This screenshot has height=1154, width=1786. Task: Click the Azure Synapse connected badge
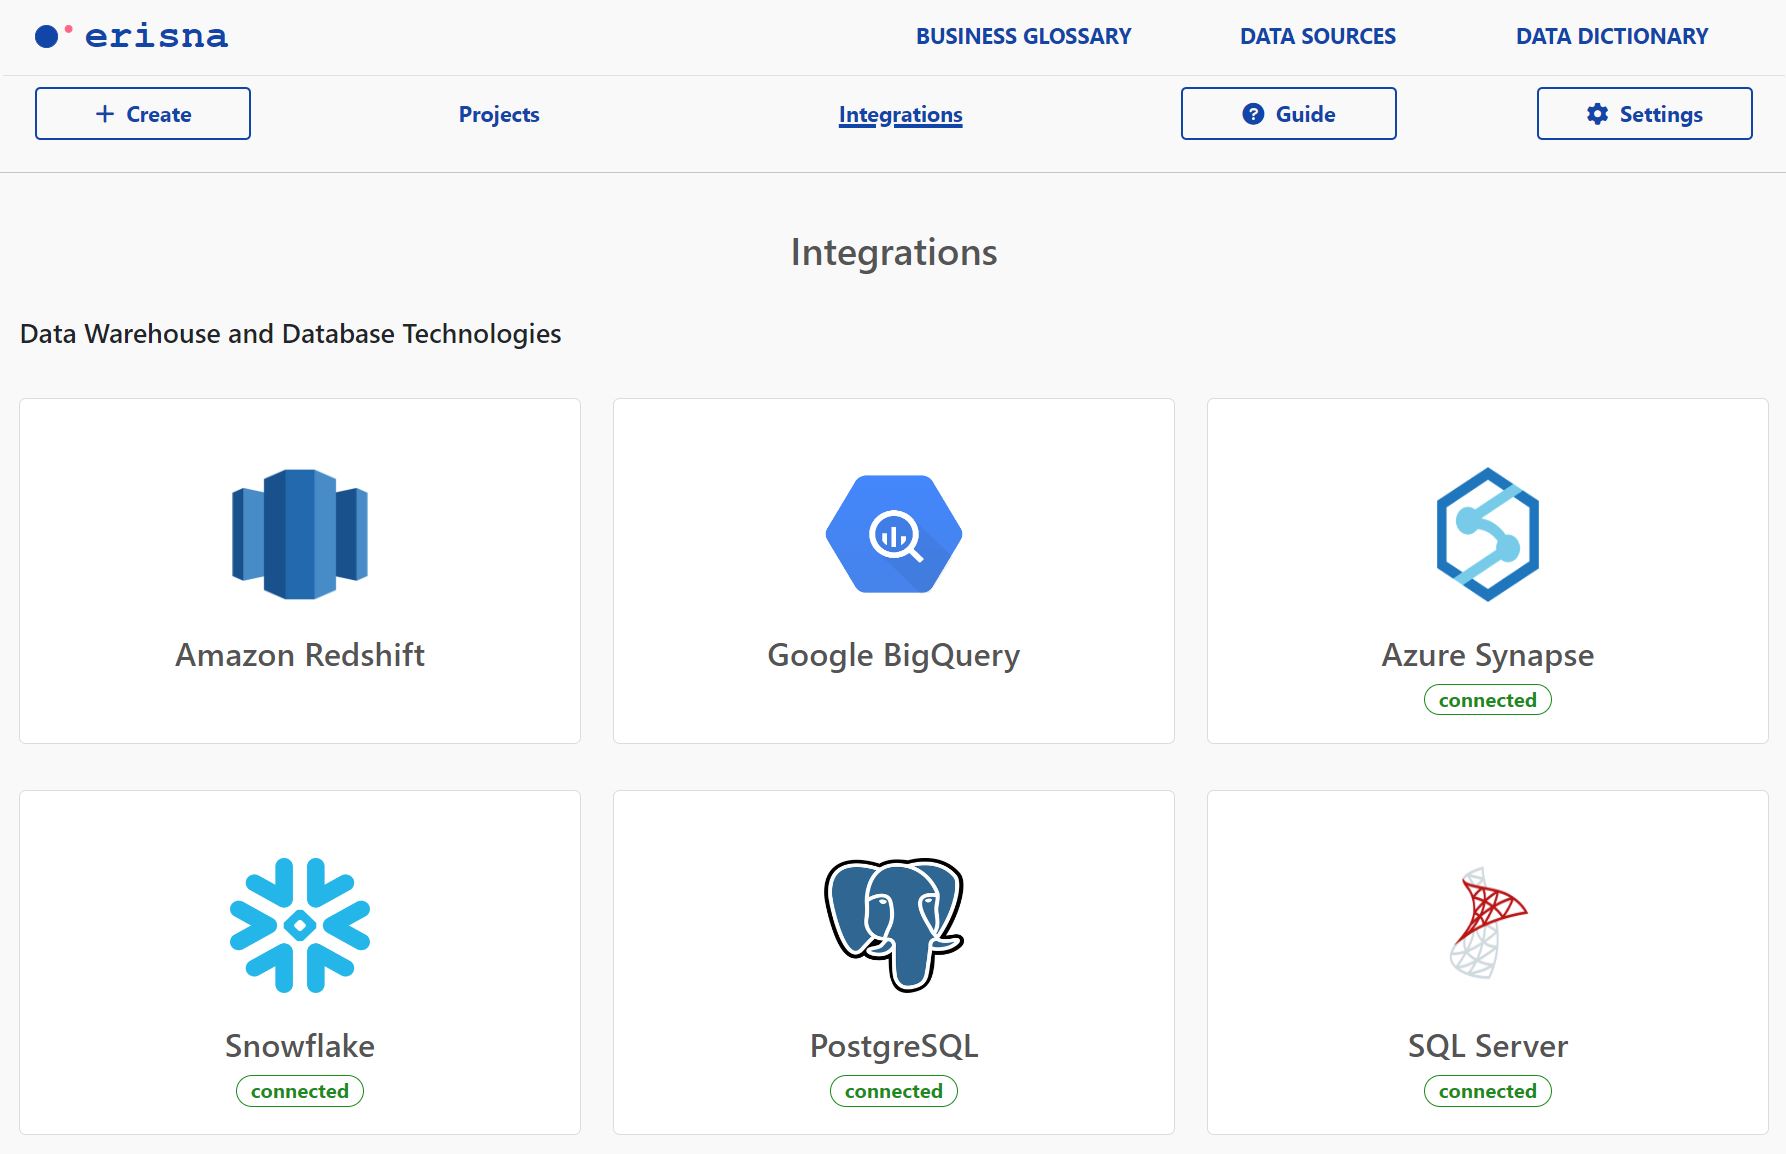(x=1488, y=700)
